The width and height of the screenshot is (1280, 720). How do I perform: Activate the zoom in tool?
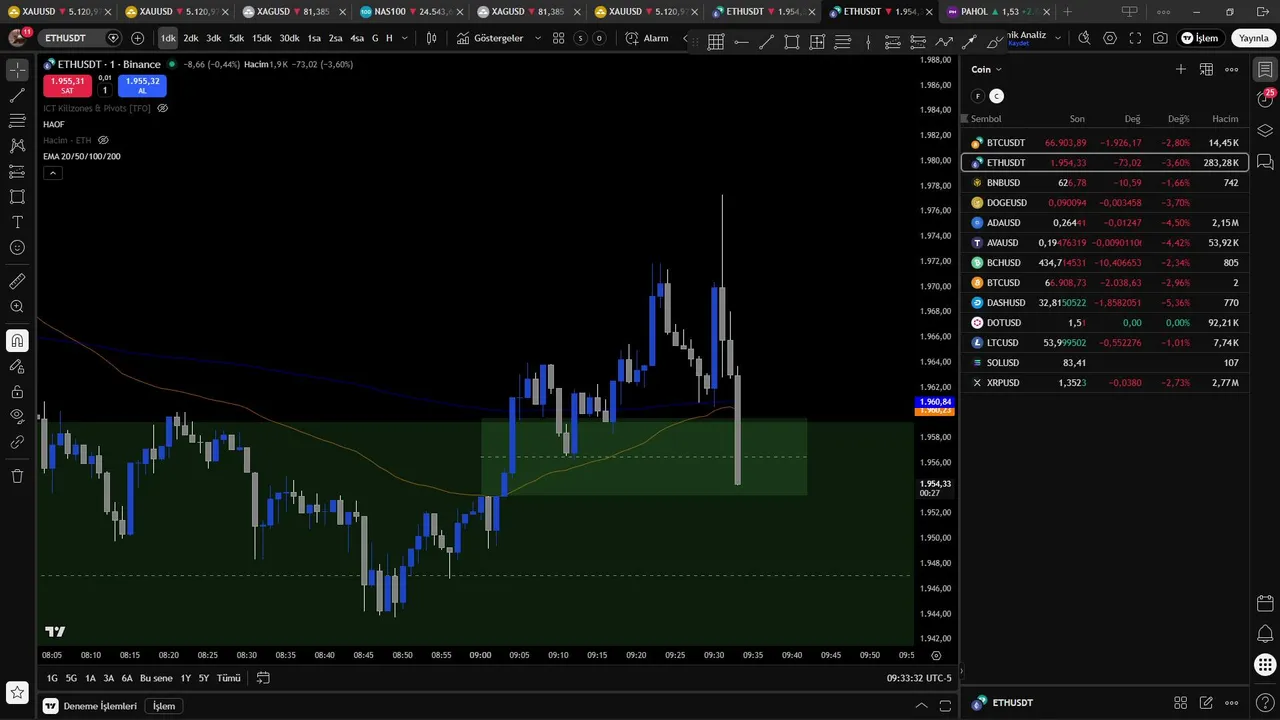(17, 307)
